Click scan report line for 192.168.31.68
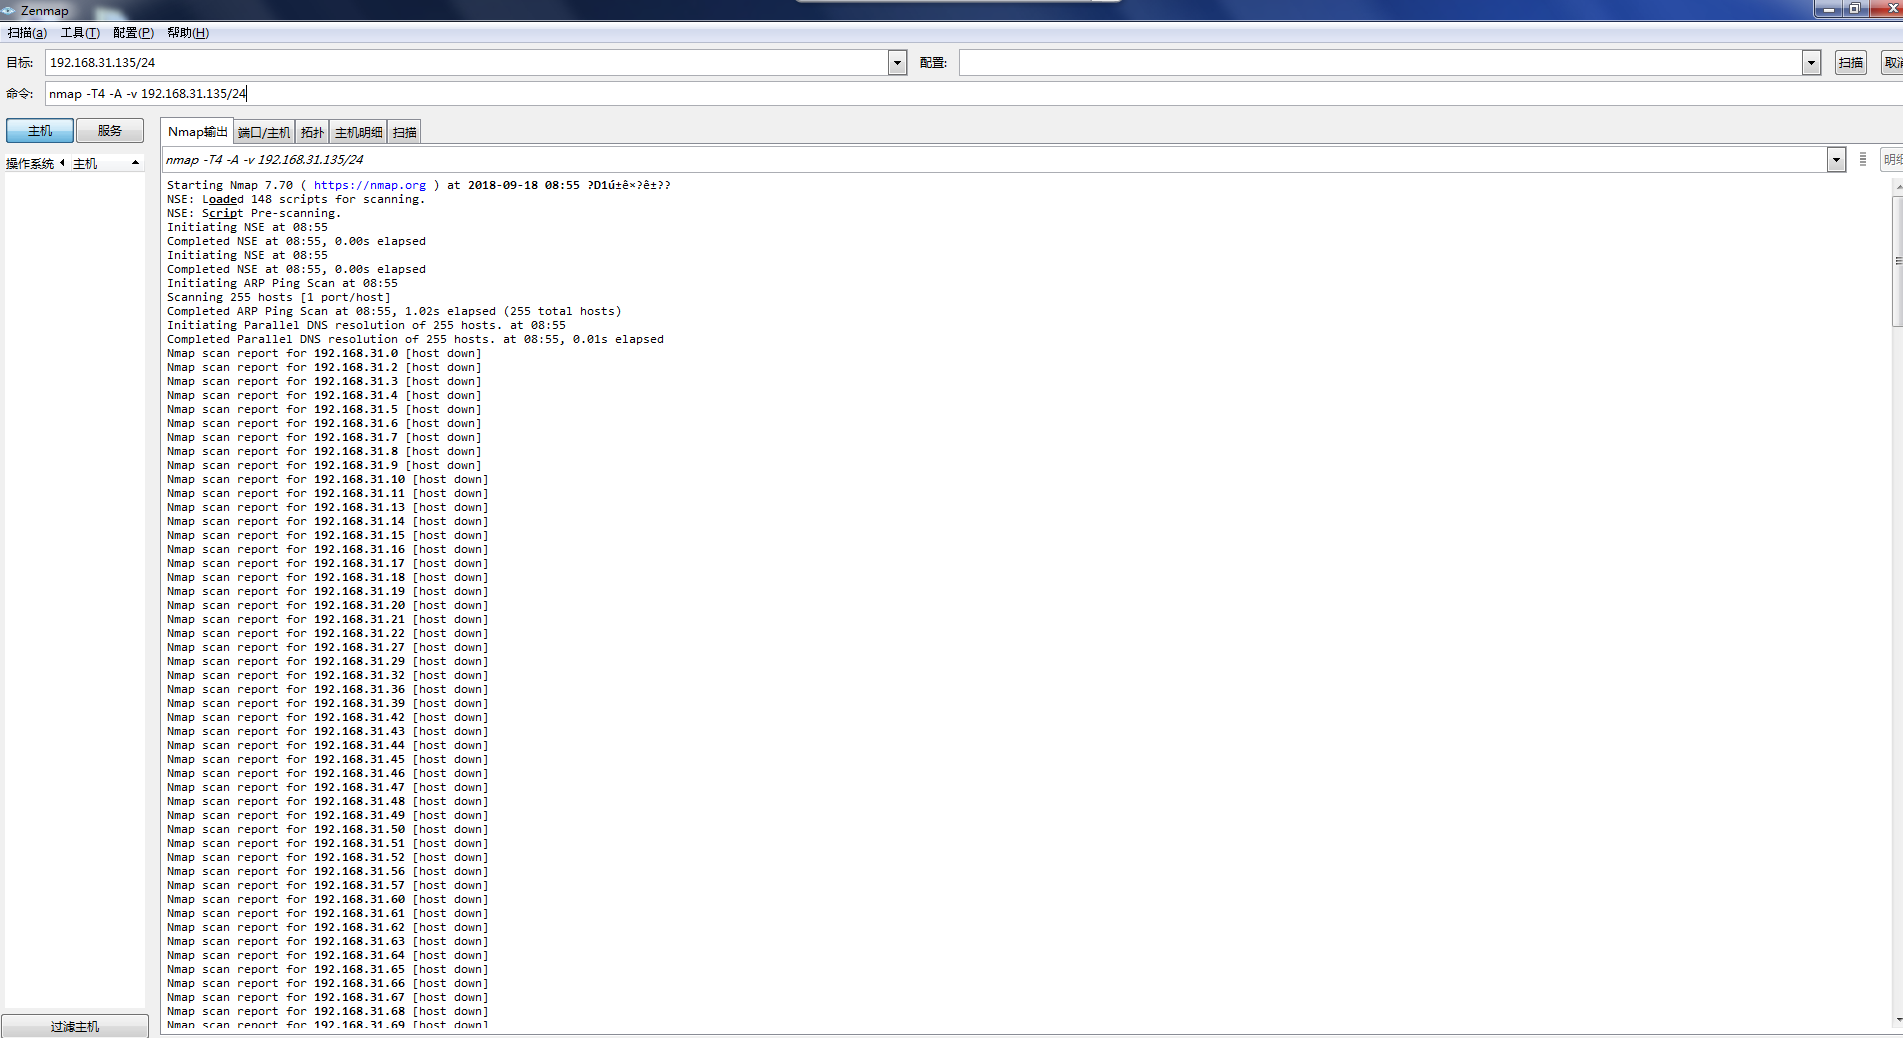The width and height of the screenshot is (1903, 1038). [328, 1011]
